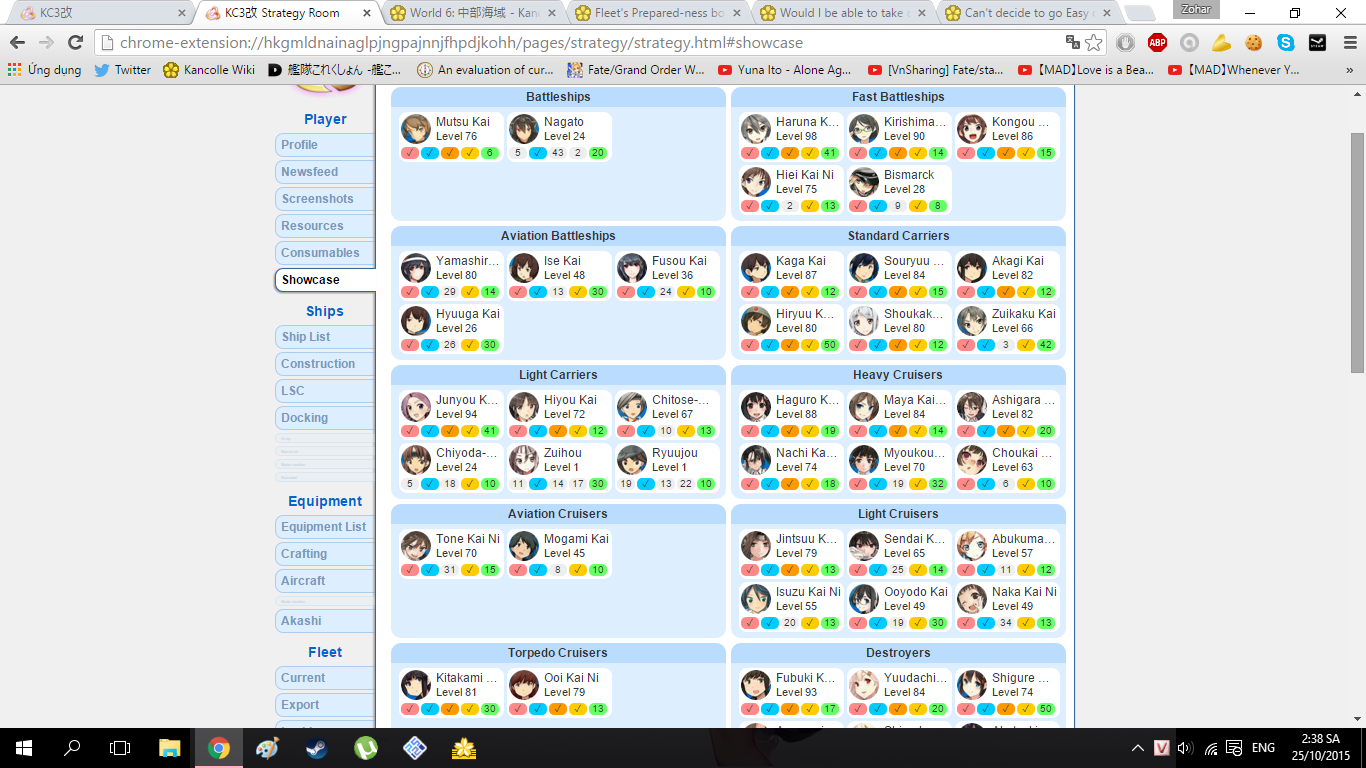
Task: Click Mutsu Kai's portrait icon
Action: (416, 129)
